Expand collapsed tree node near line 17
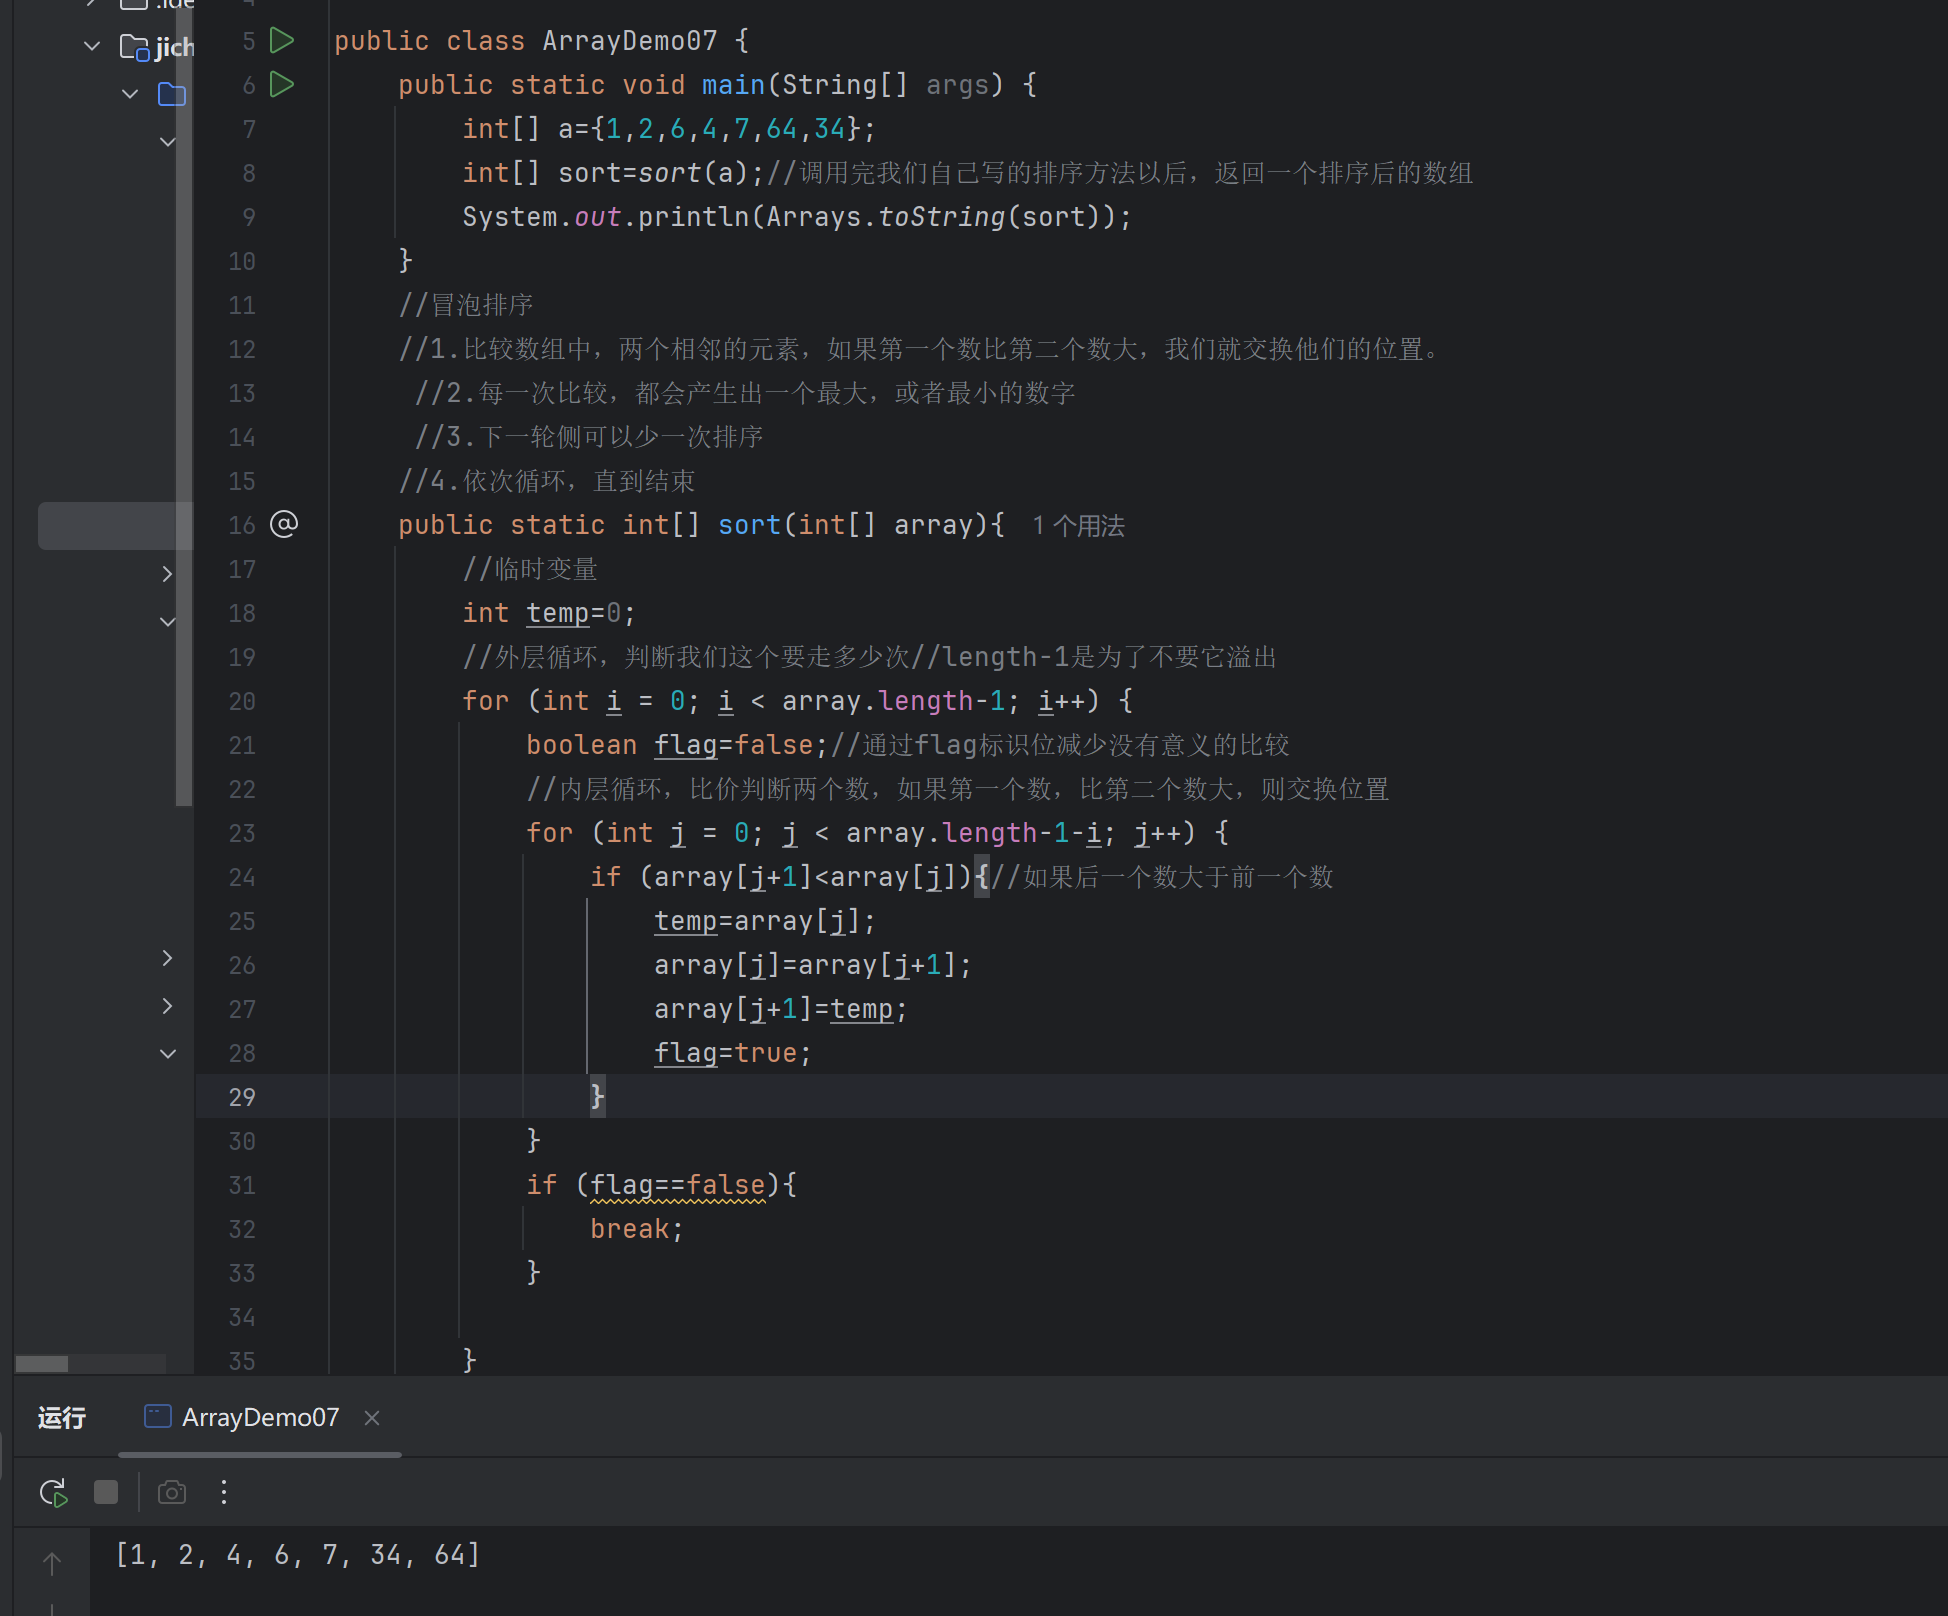Viewport: 1948px width, 1616px height. (x=167, y=574)
